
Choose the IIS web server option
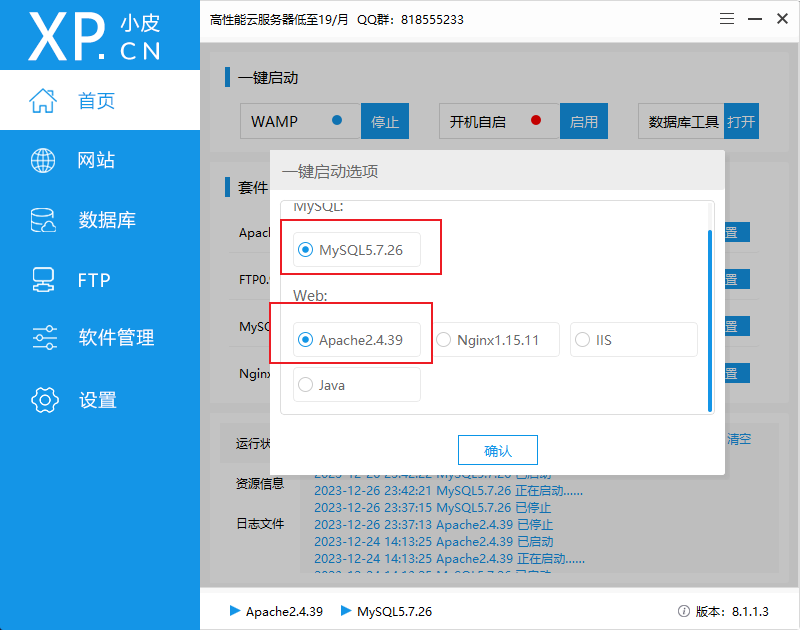[634, 339]
